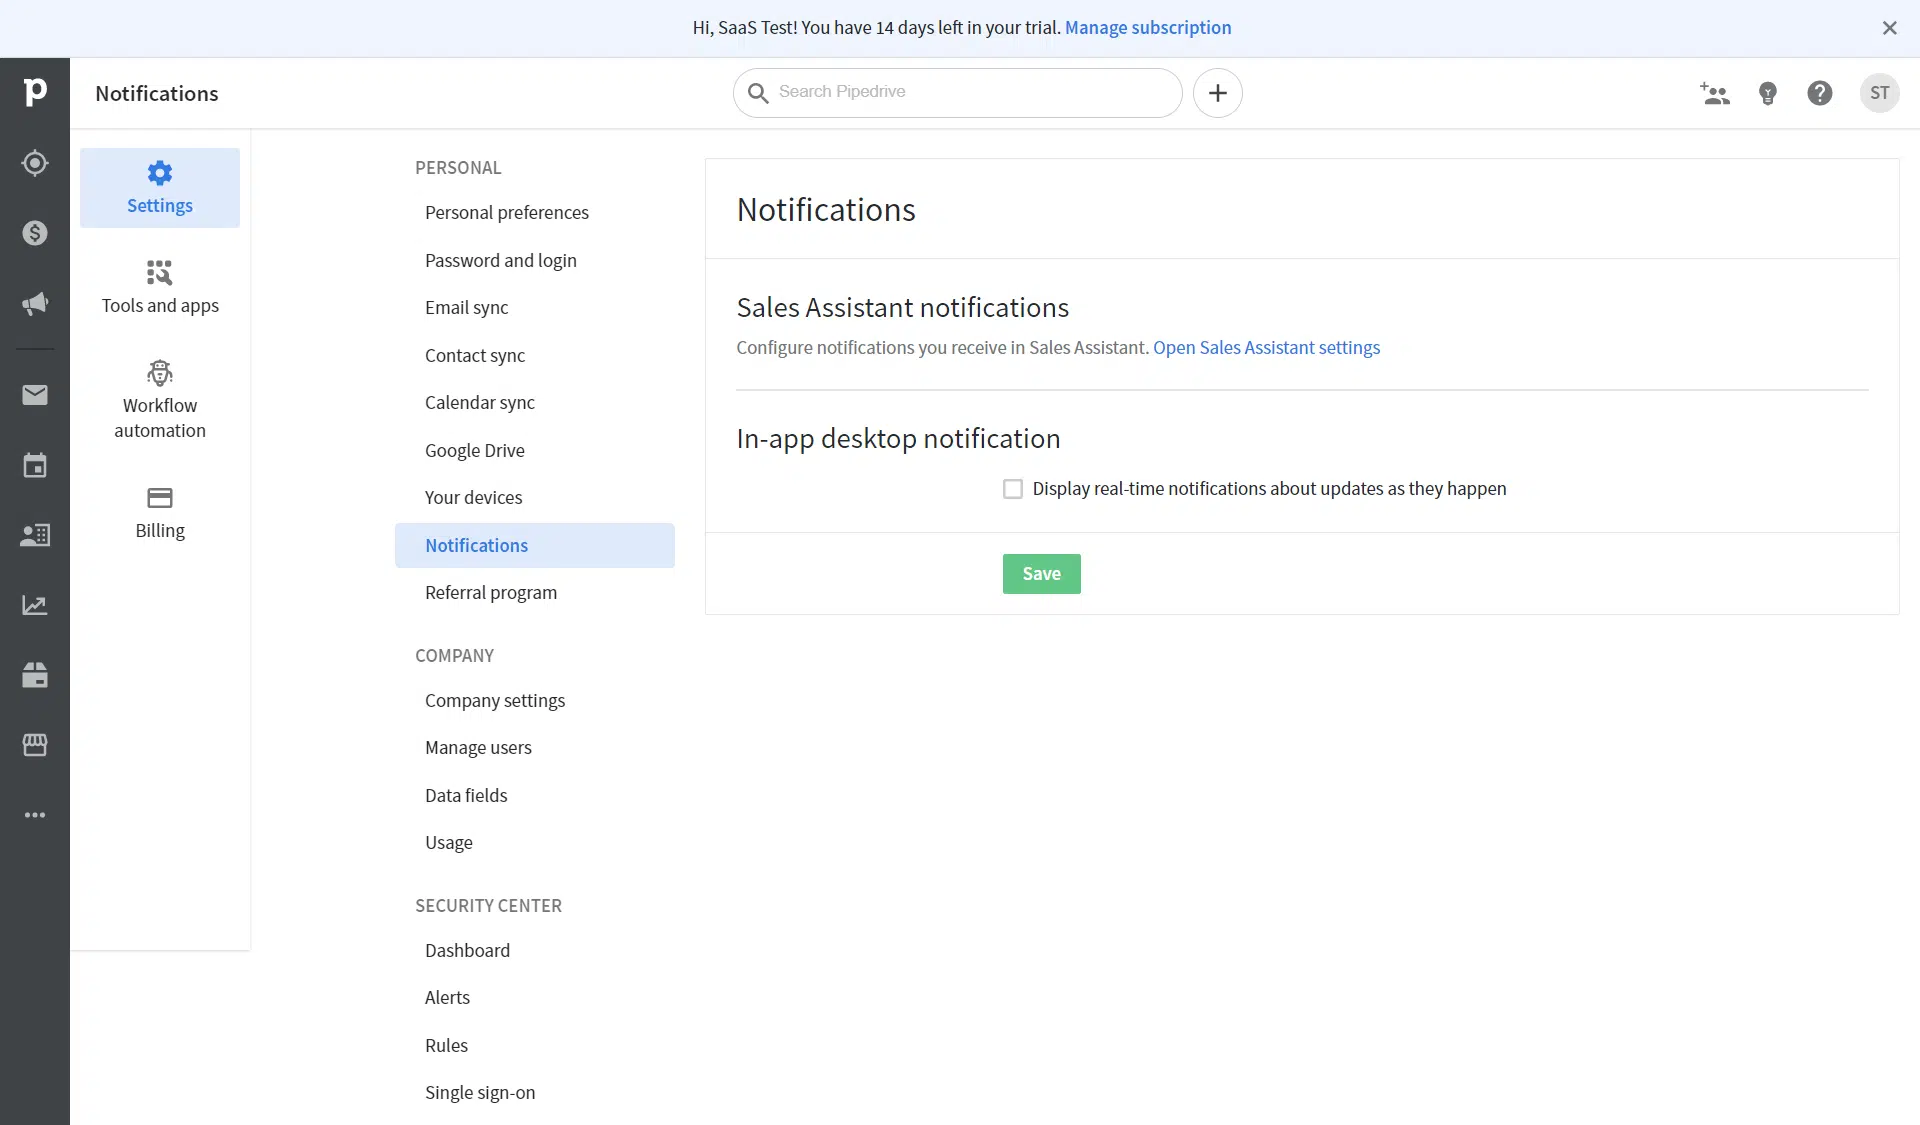Open the ST account avatar menu
The width and height of the screenshot is (1920, 1125).
(1880, 93)
